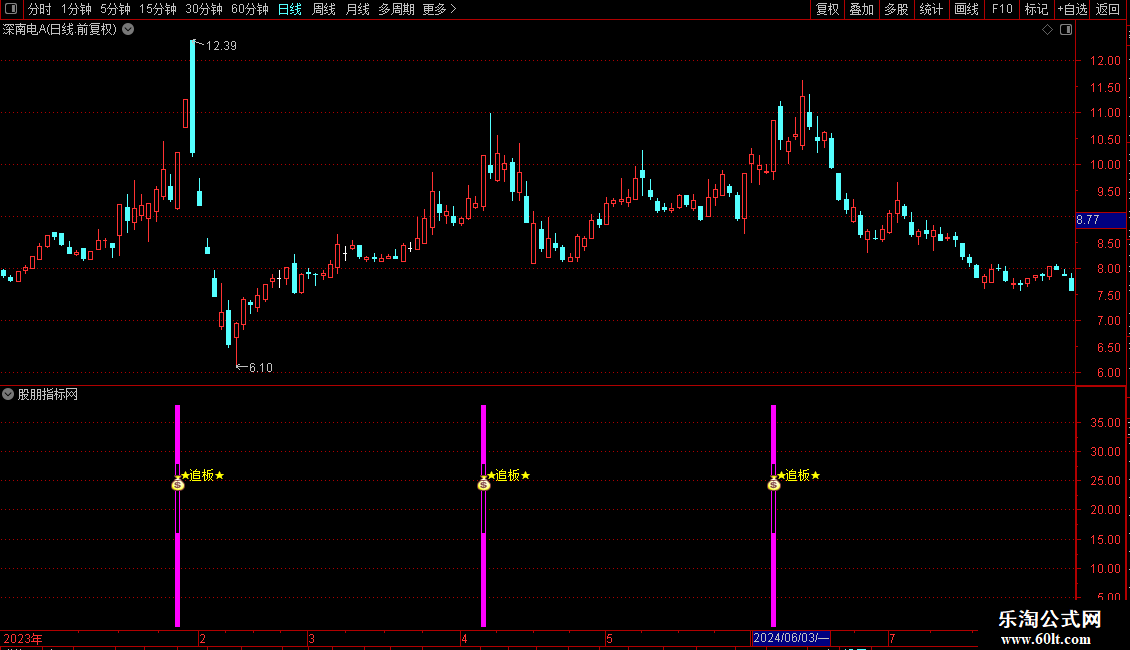1130x650 pixels.
Task: Collapse the 股朋指标网 indicator dropdown
Action: pyautogui.click(x=8, y=394)
